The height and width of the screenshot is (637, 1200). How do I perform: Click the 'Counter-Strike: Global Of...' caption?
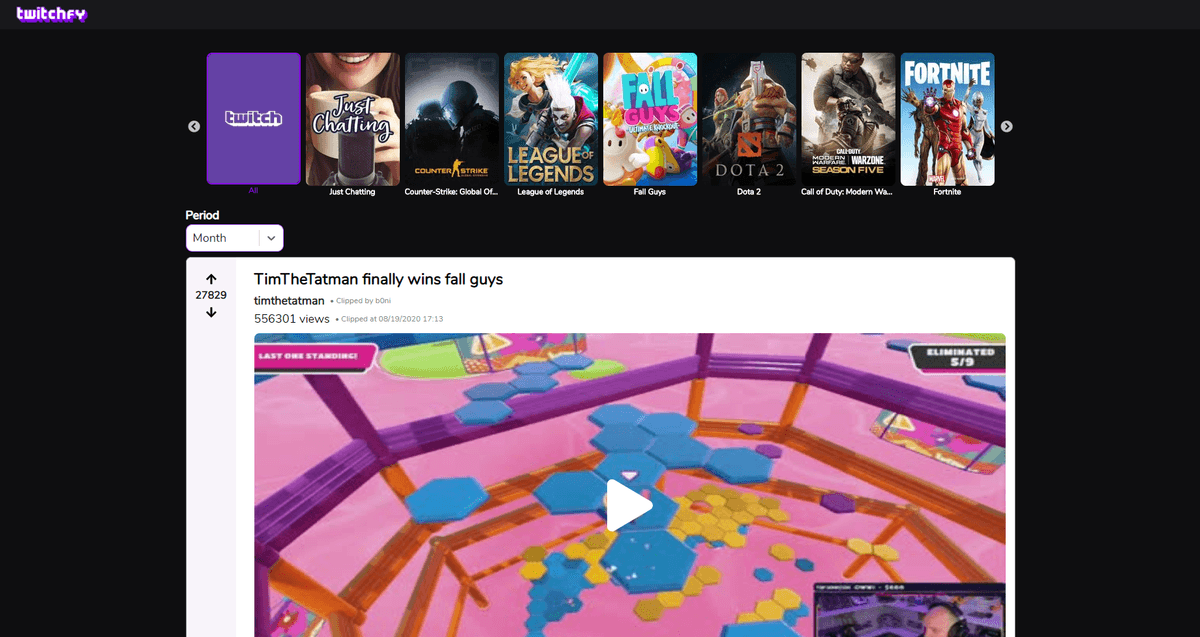[x=452, y=192]
